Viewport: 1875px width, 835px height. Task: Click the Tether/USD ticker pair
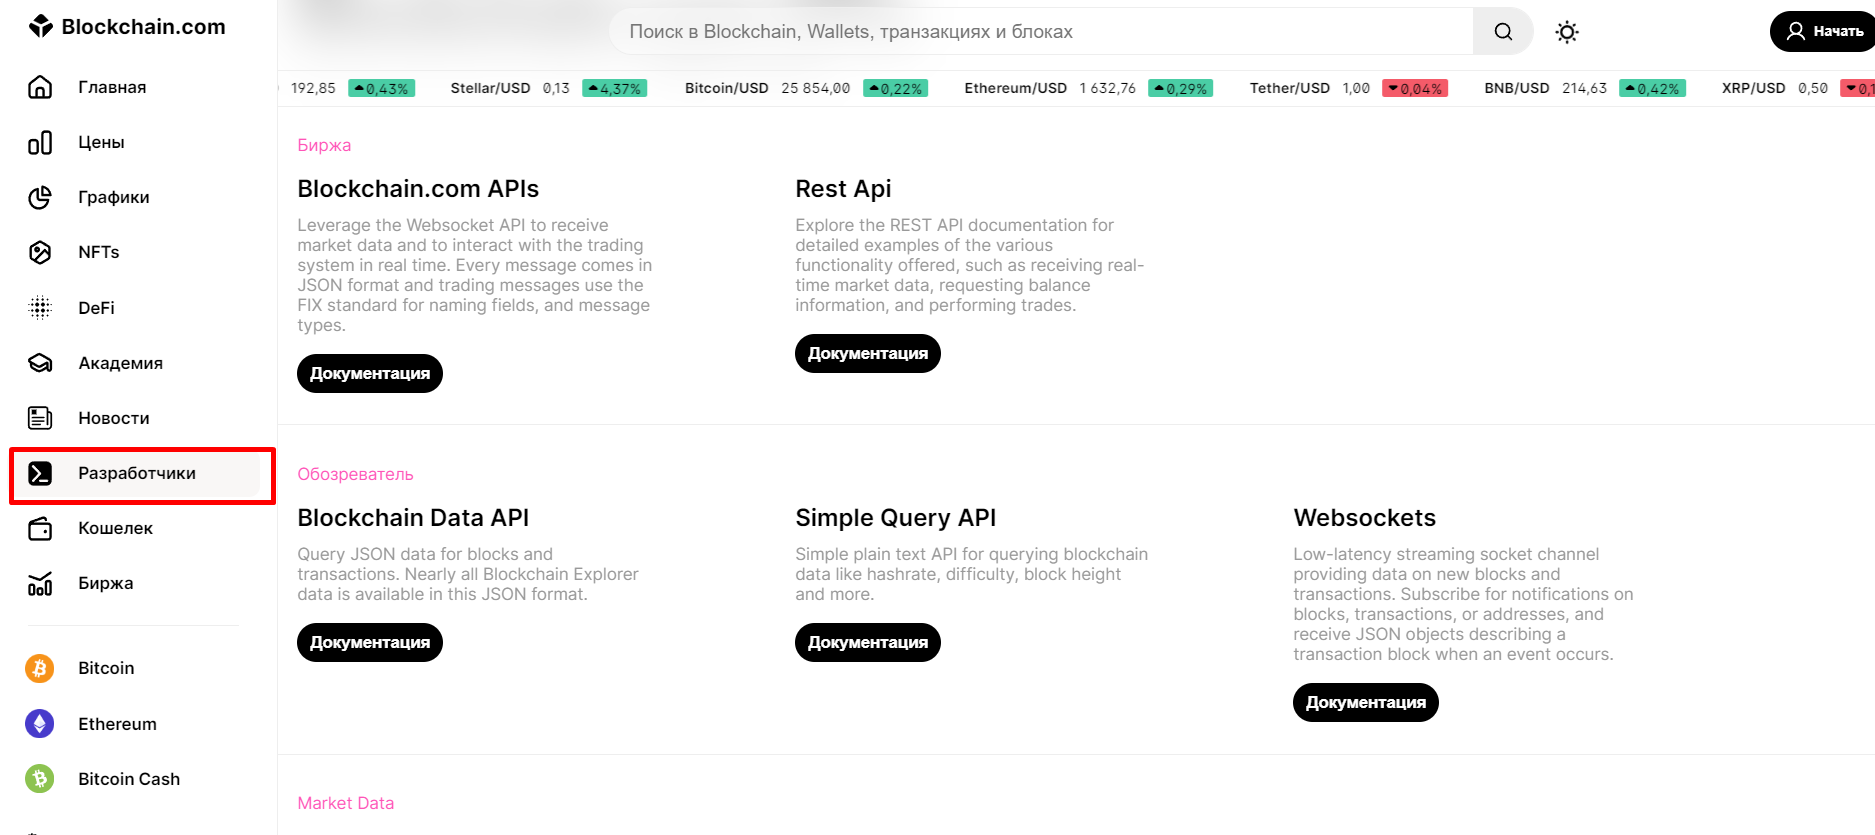tap(1290, 88)
